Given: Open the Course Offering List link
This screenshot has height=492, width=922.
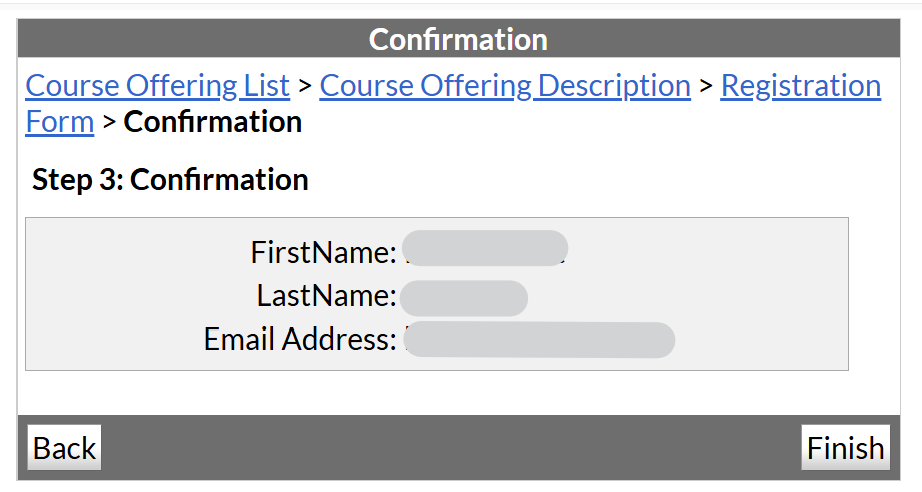Looking at the screenshot, I should [157, 86].
